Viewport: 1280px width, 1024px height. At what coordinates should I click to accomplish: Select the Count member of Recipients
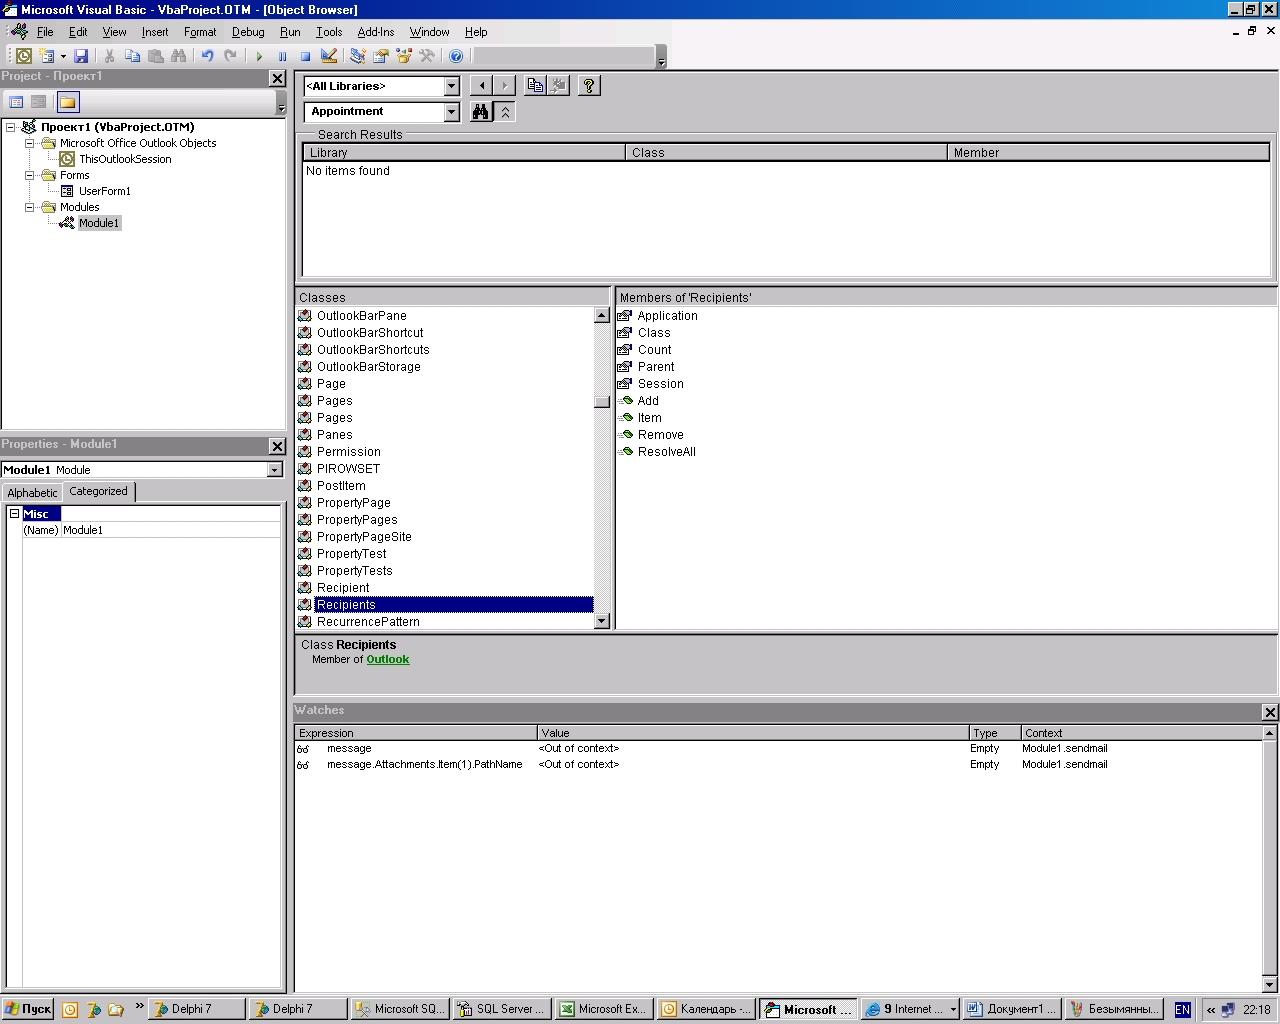click(x=654, y=350)
